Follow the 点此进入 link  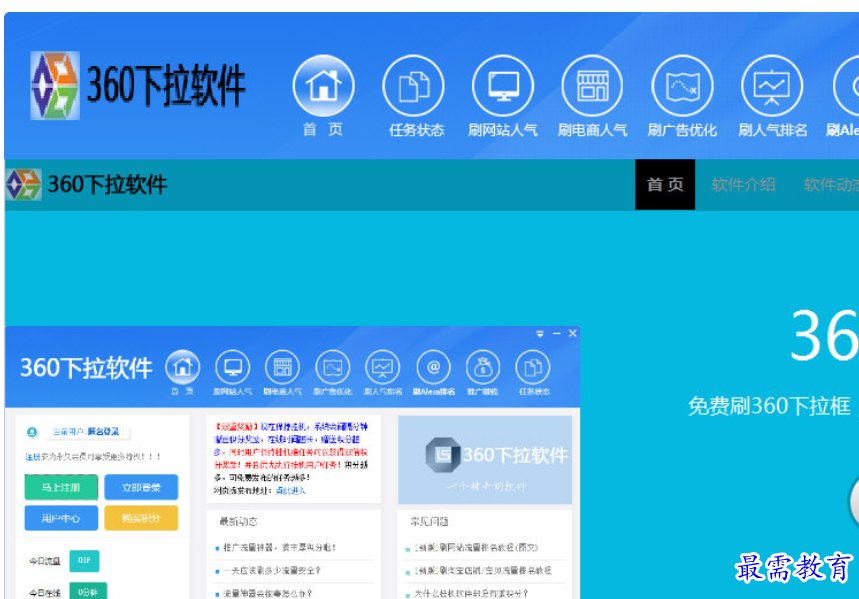click(x=291, y=490)
